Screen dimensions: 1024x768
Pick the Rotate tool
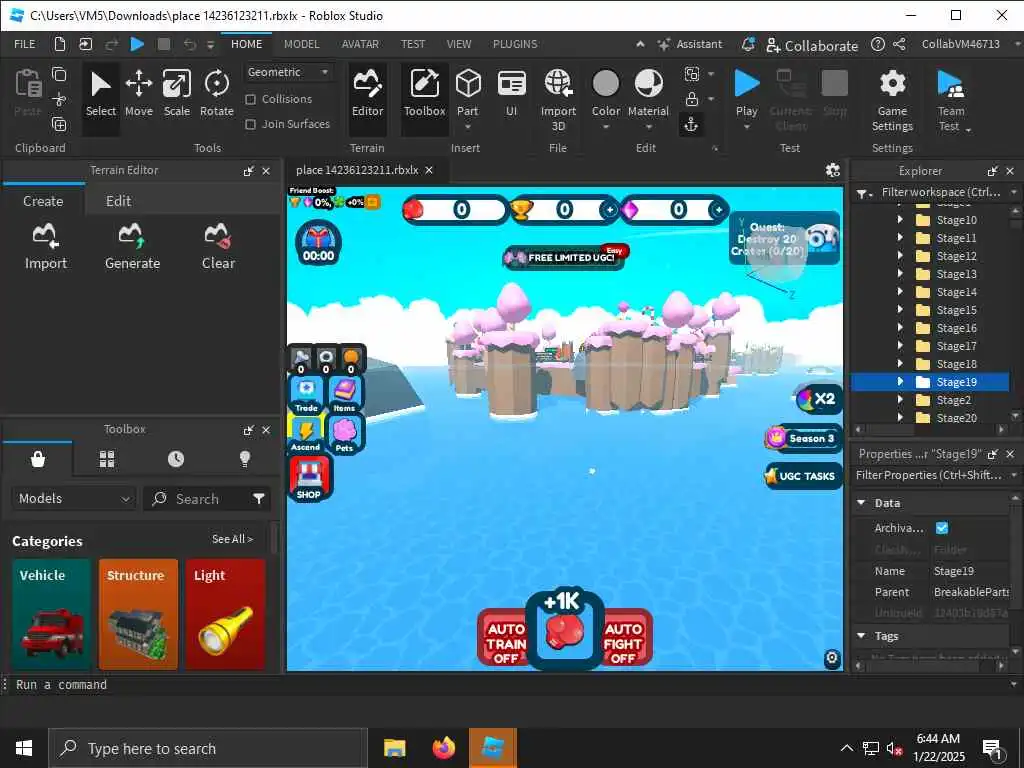tap(216, 94)
